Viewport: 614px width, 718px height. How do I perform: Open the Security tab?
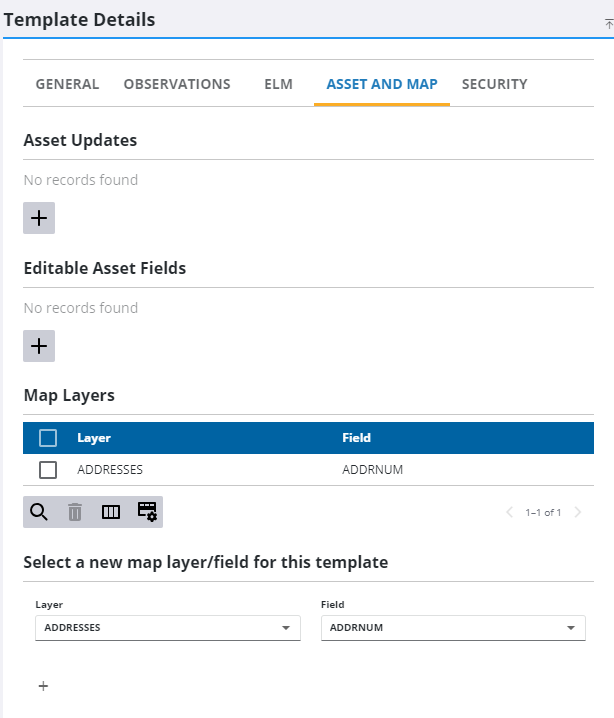pyautogui.click(x=494, y=84)
